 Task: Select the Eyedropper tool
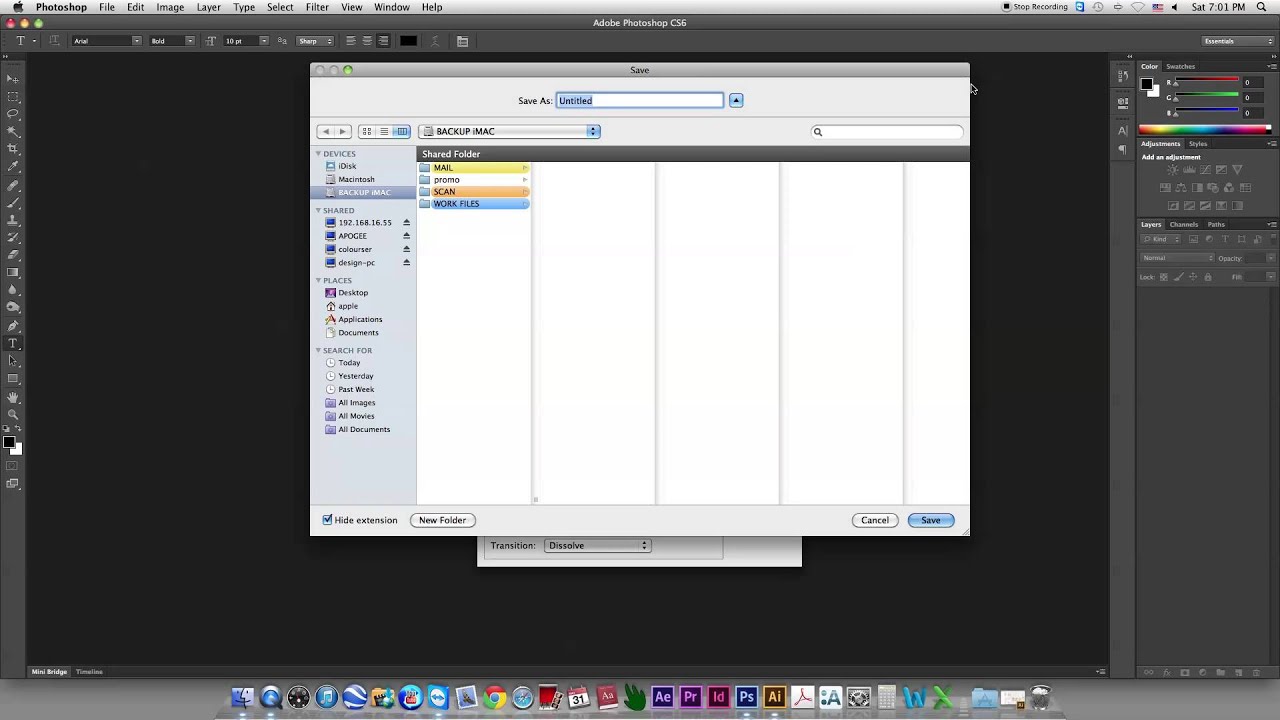click(x=13, y=166)
